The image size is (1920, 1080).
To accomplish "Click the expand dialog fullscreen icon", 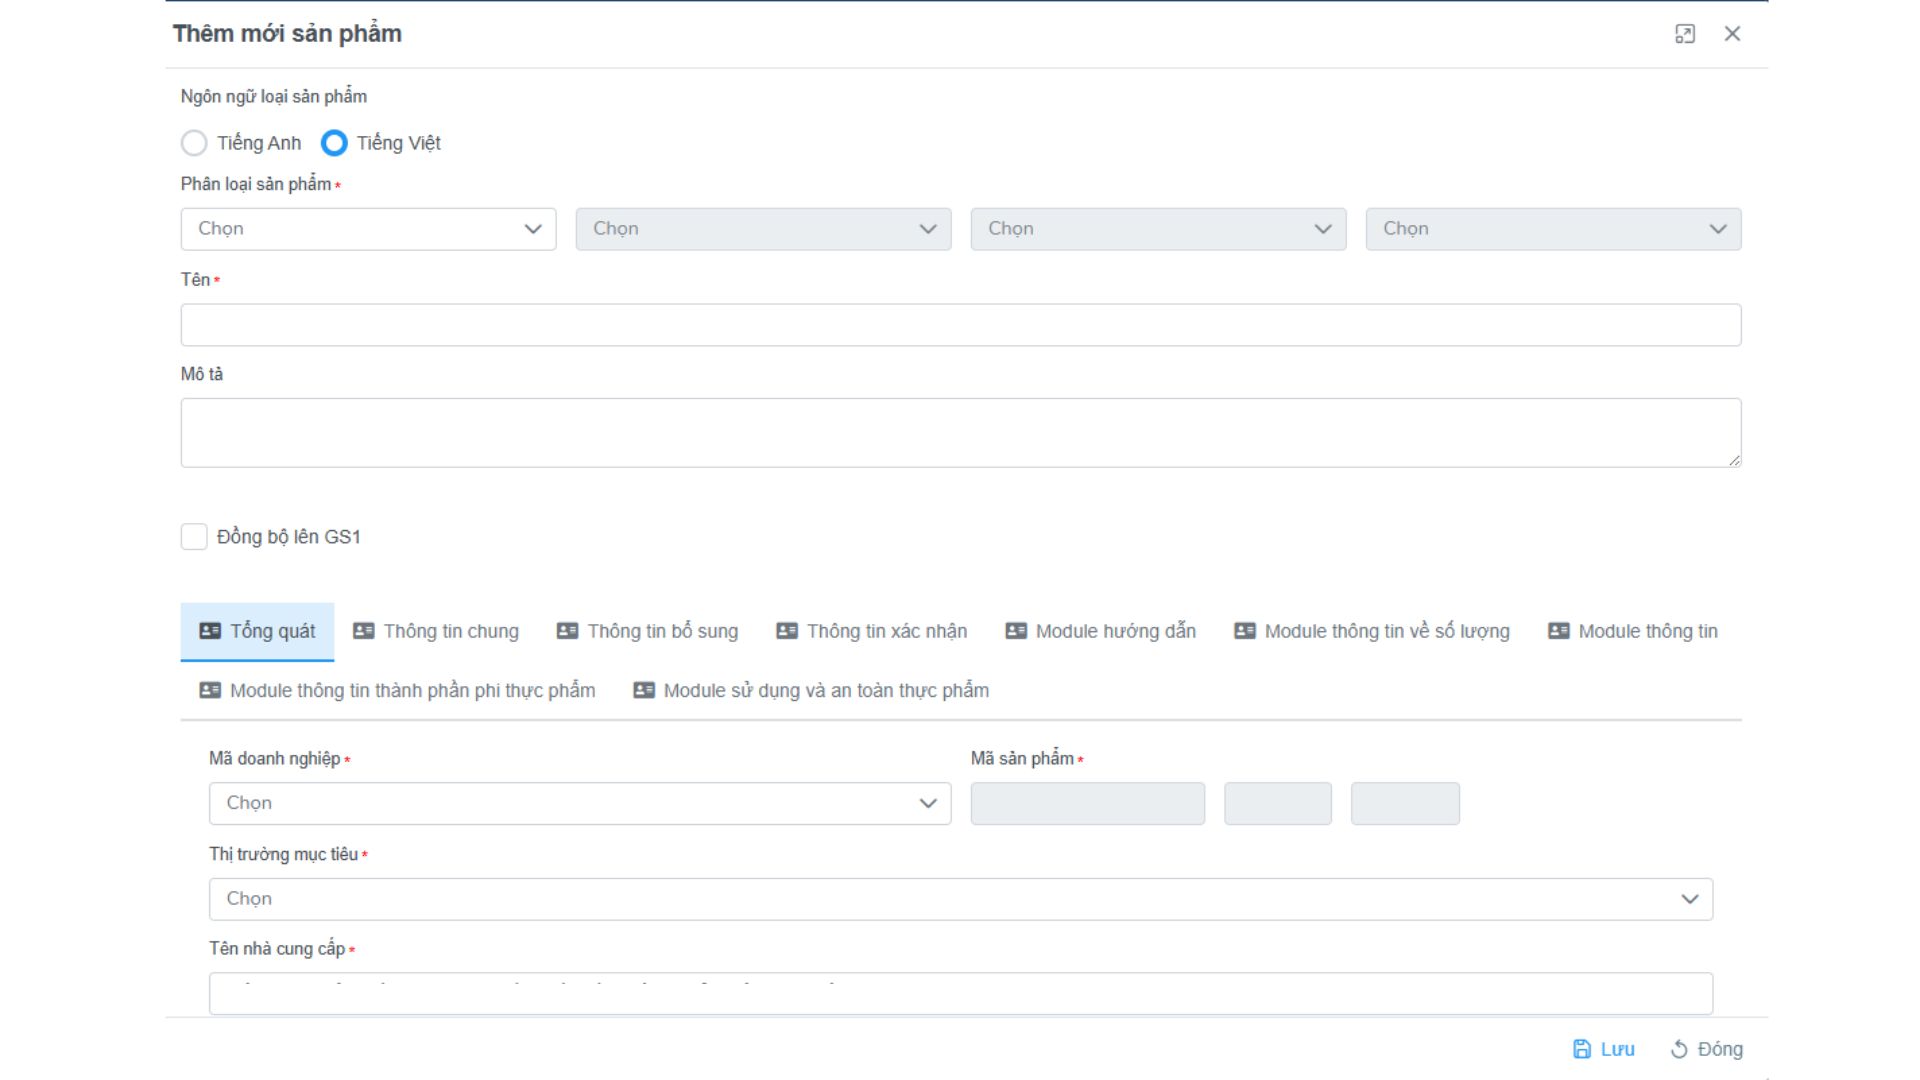I will click(x=1685, y=34).
